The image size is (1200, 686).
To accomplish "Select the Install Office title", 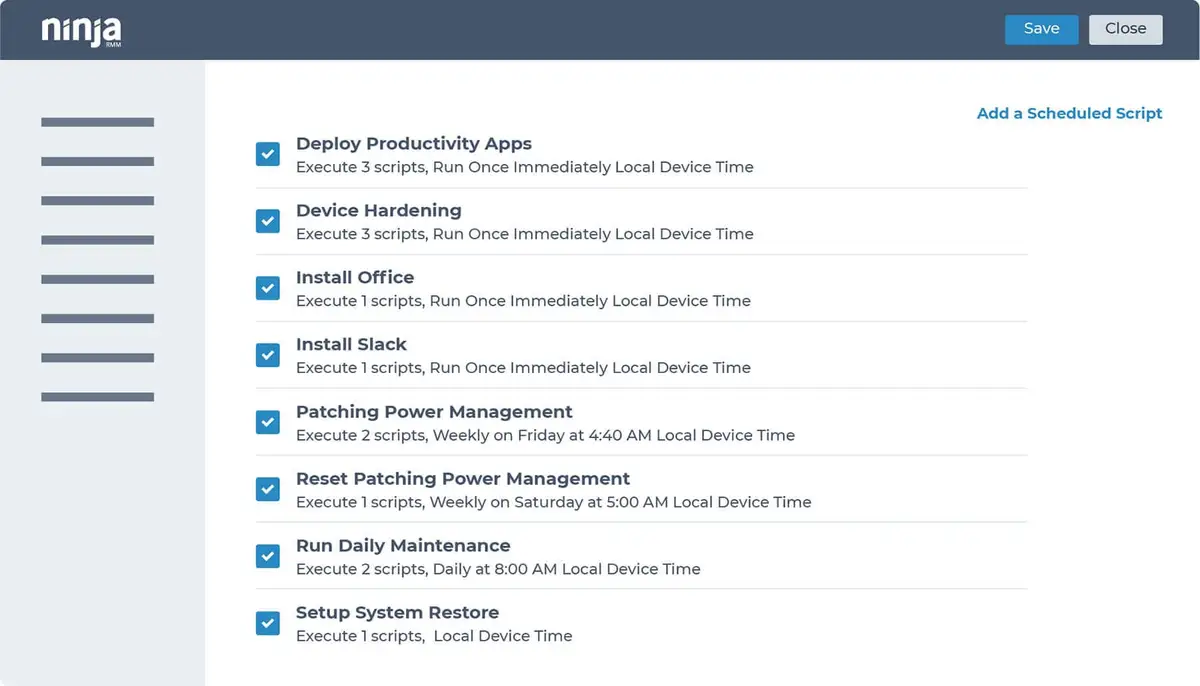I will pyautogui.click(x=355, y=277).
